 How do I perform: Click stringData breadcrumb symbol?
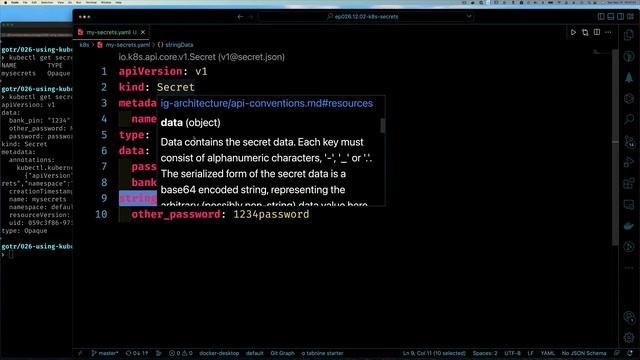click(x=179, y=45)
